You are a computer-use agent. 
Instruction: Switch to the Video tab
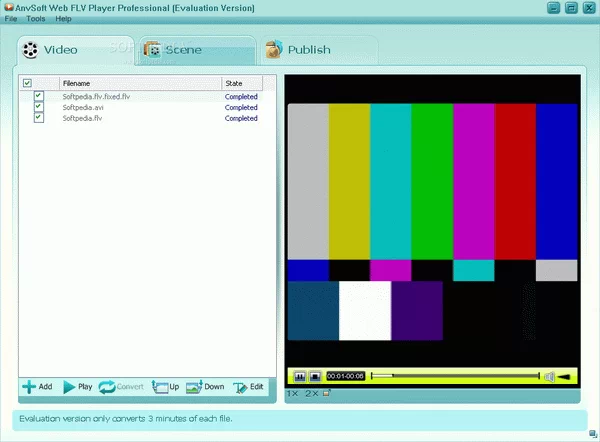coord(76,50)
